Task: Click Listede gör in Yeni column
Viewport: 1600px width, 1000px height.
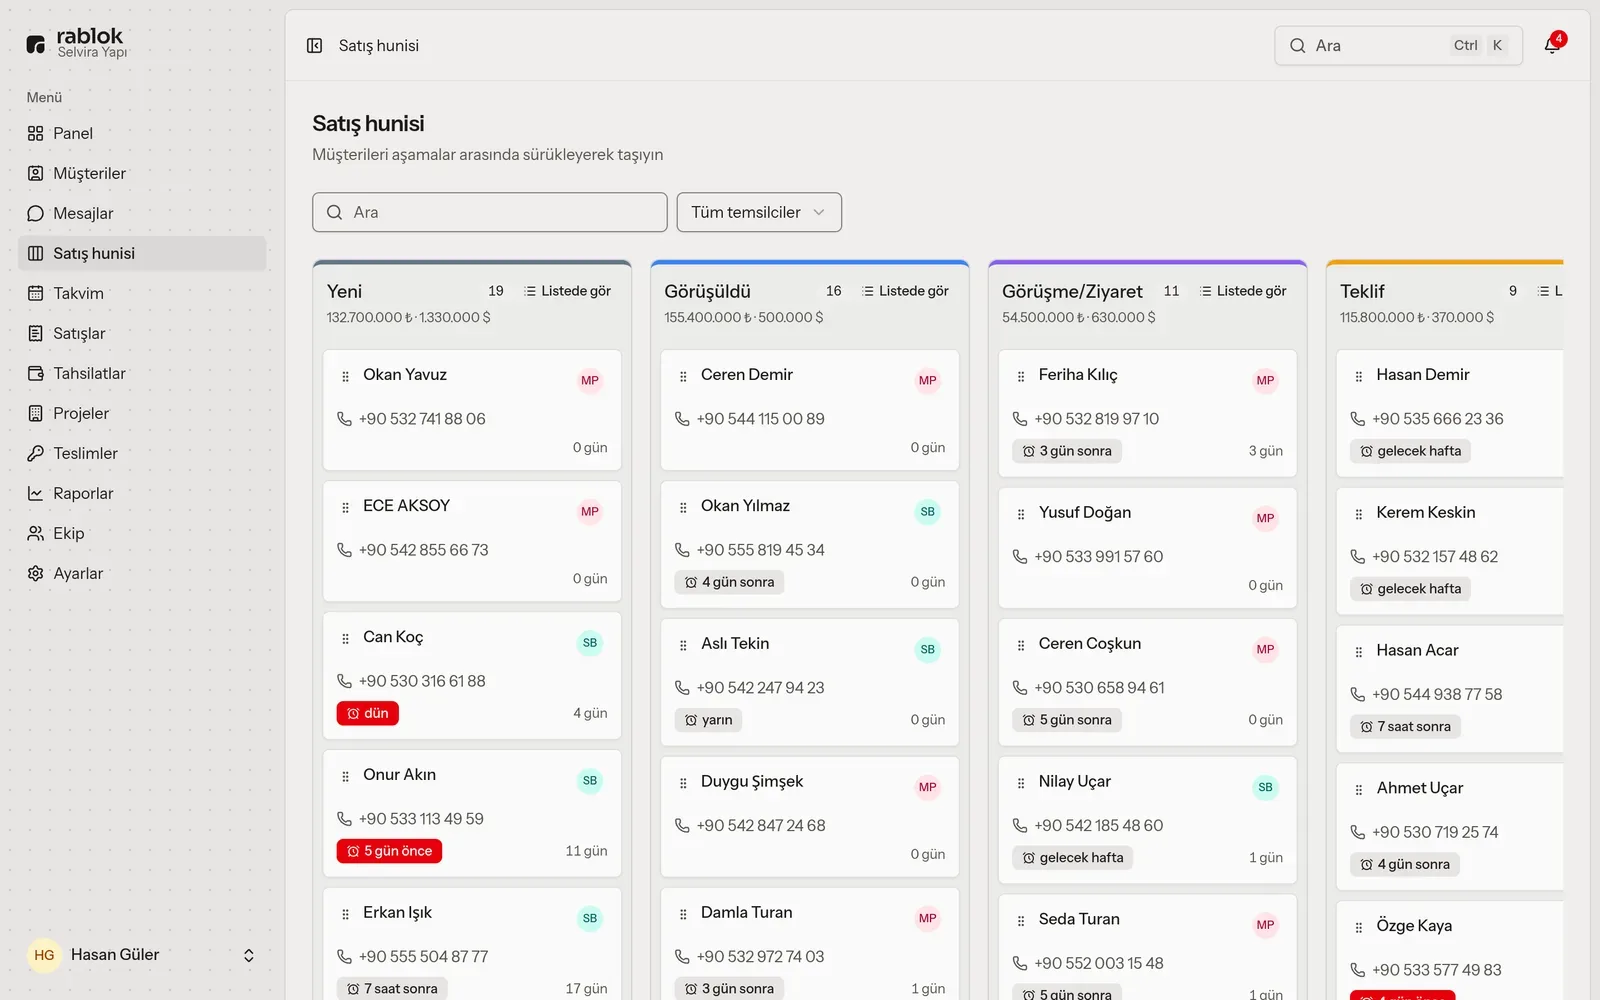Action: [567, 291]
